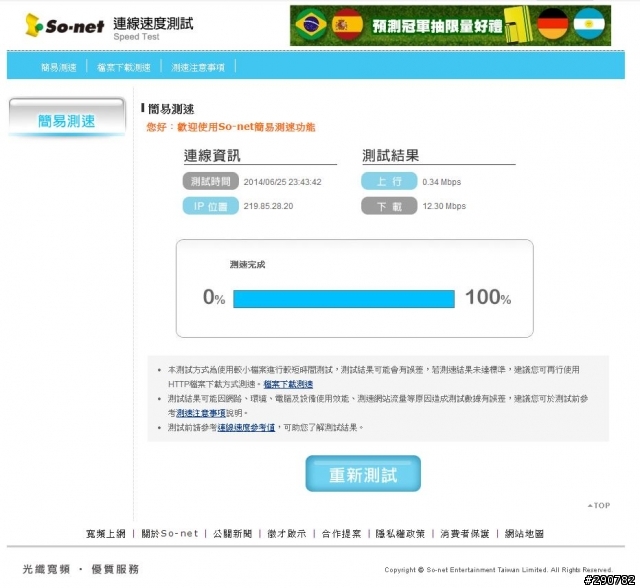Click the Brazil flag icon in banner
The height and width of the screenshot is (588, 640).
click(x=311, y=24)
